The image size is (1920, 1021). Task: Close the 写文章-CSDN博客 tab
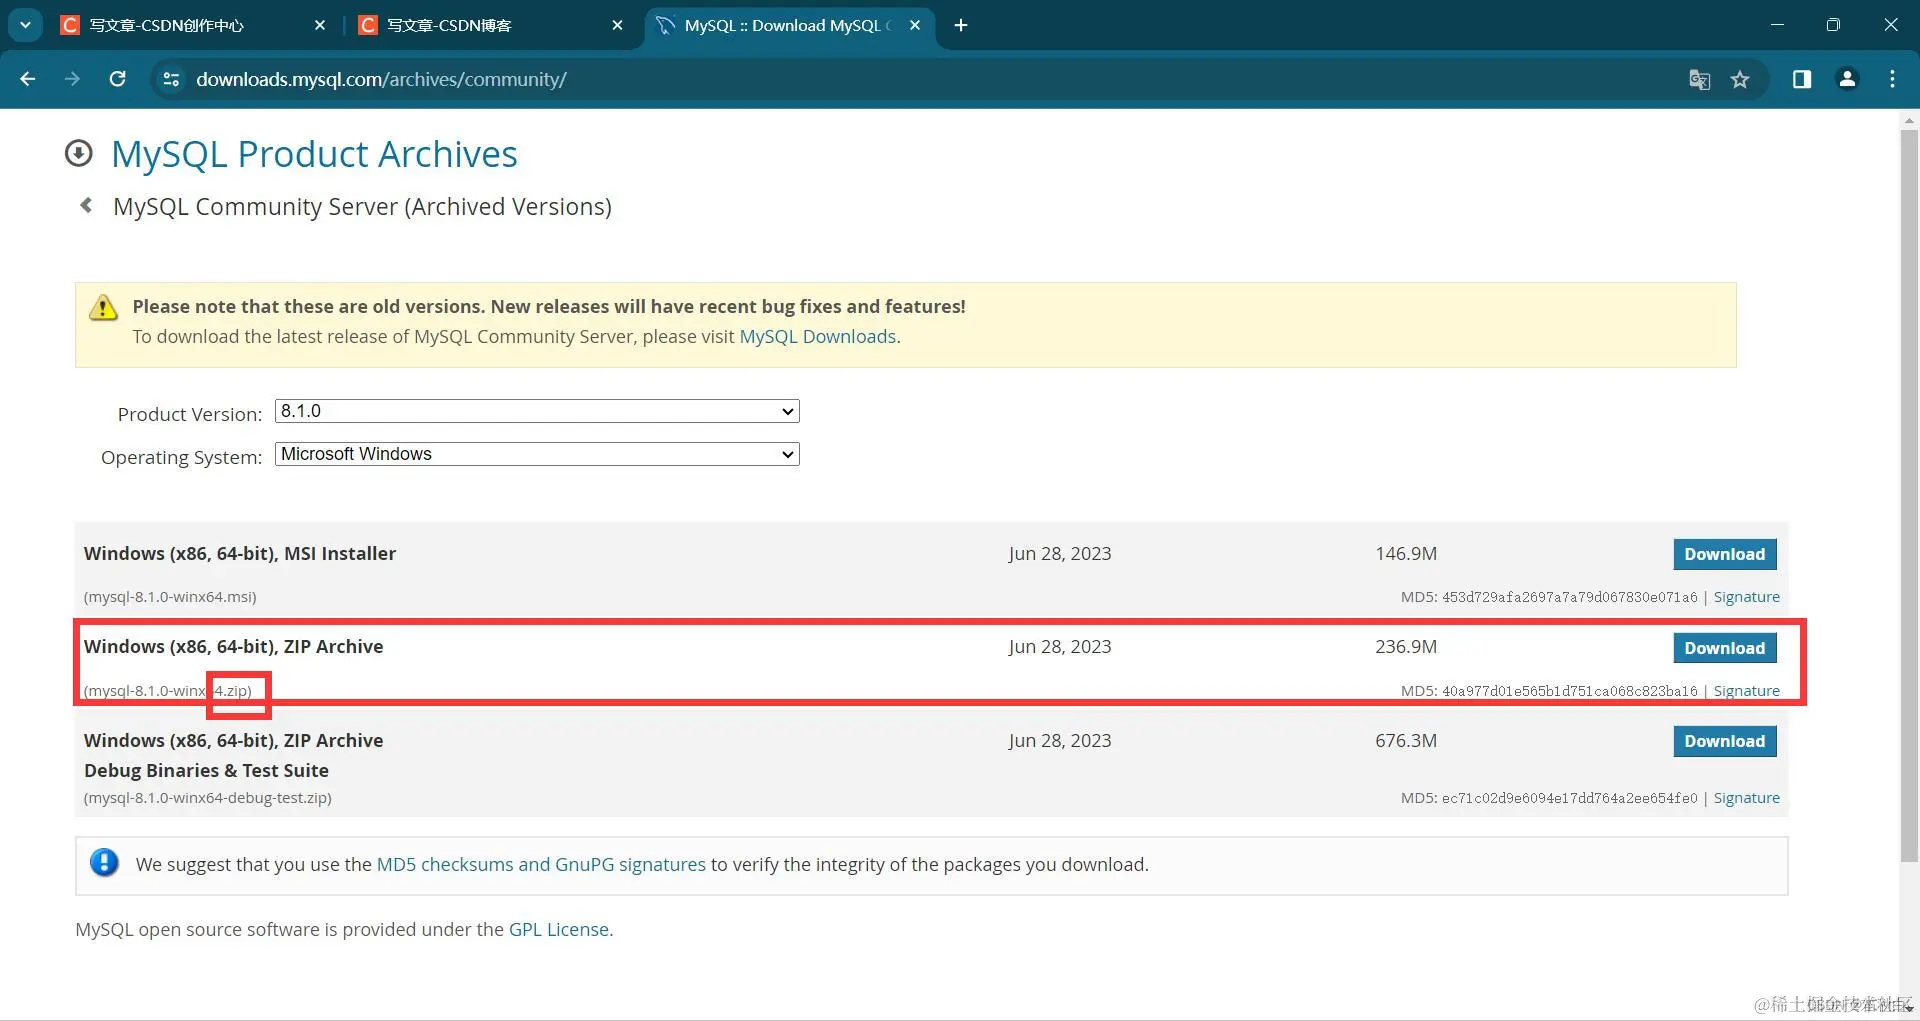coord(618,25)
